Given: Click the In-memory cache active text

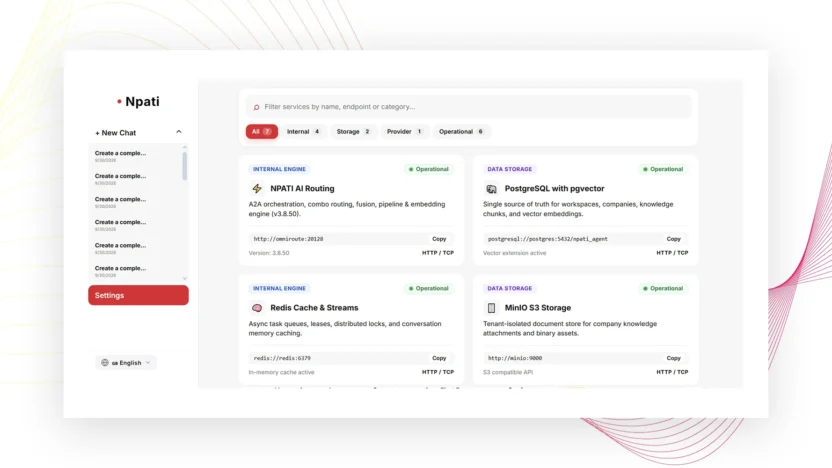Looking at the screenshot, I should pyautogui.click(x=282, y=372).
